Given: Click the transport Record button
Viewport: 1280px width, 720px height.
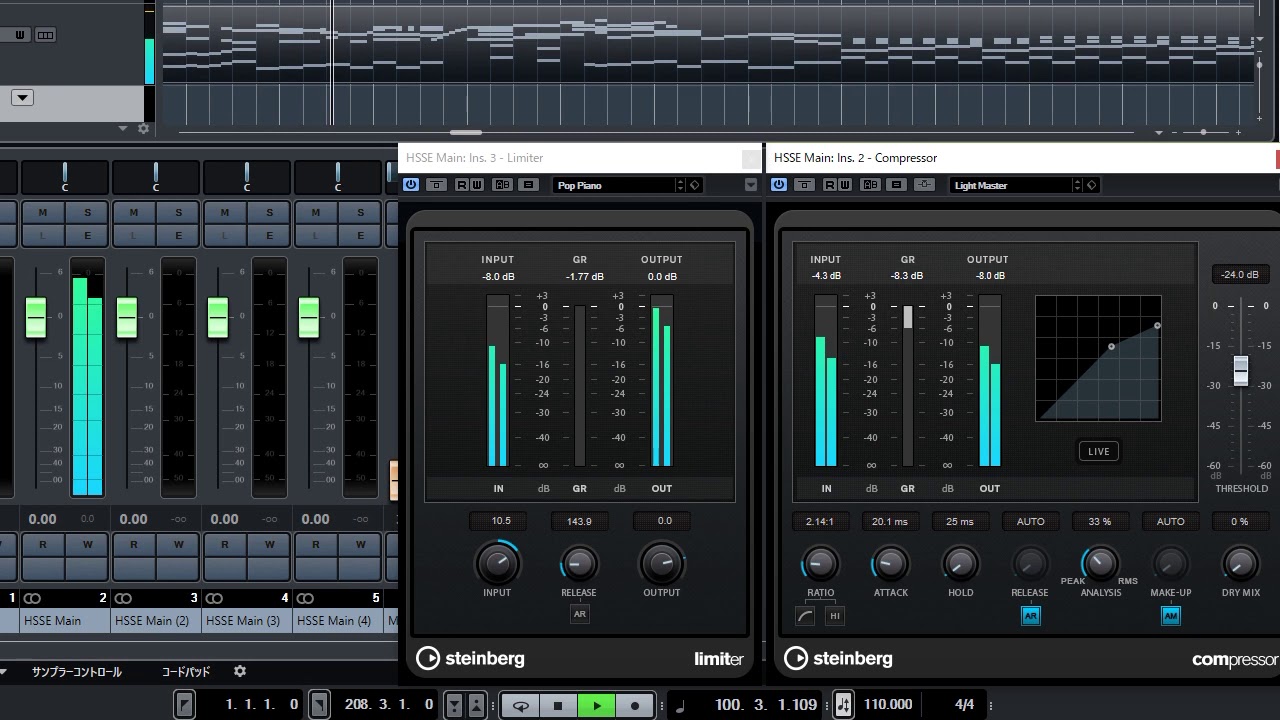Looking at the screenshot, I should pos(635,705).
